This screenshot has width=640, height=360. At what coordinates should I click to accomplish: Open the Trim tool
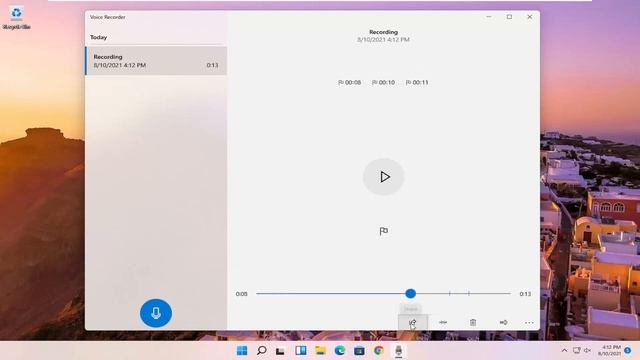coord(443,322)
